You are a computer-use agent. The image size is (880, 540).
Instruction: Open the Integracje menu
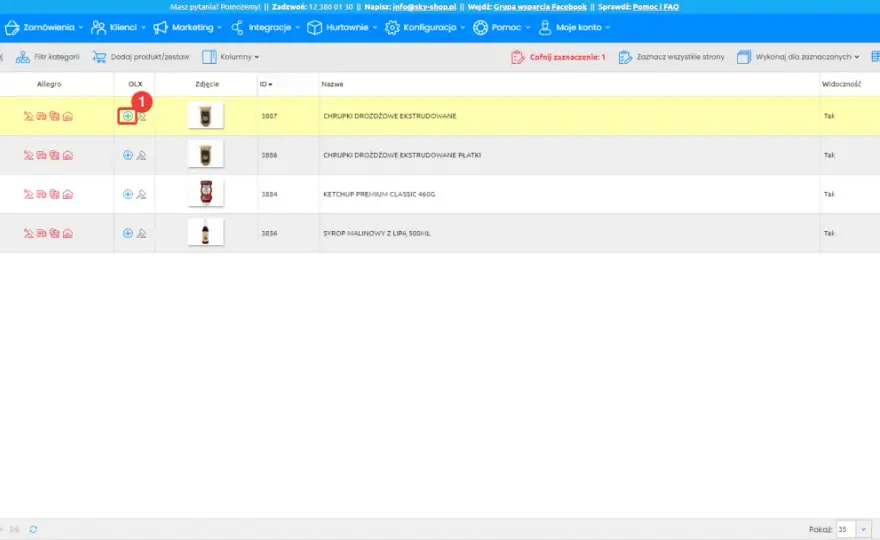(x=265, y=27)
